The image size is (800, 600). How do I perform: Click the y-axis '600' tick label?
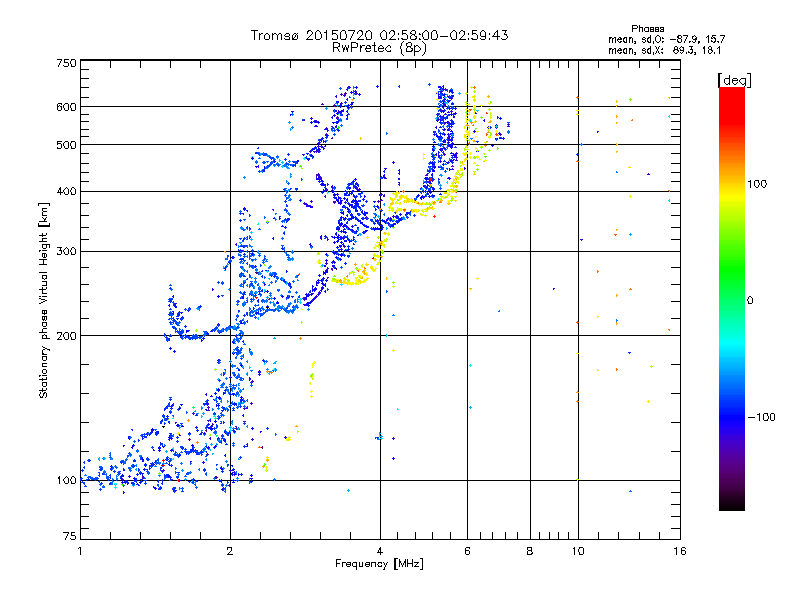[x=66, y=107]
